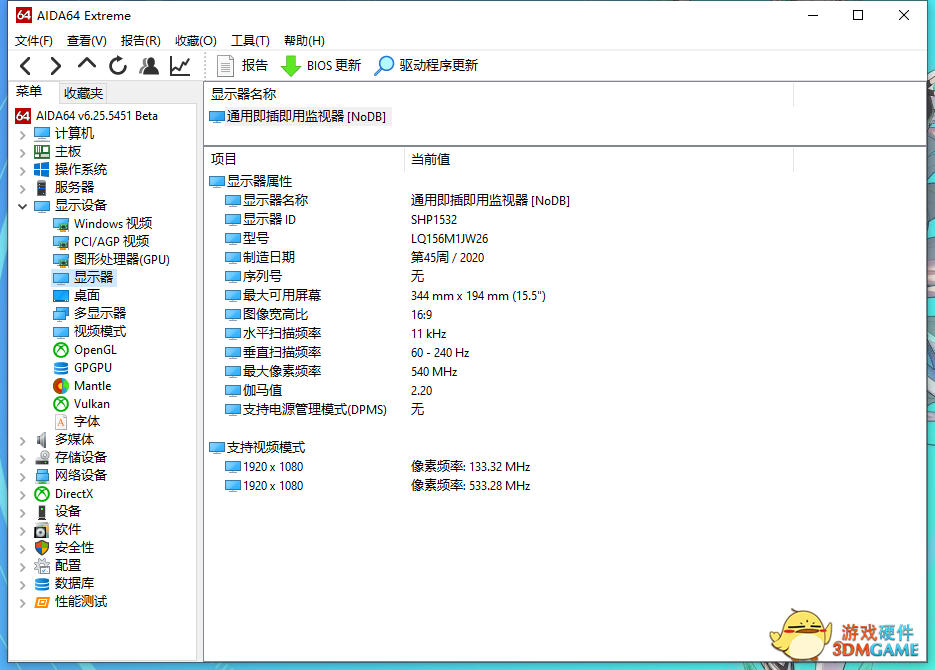Click the Back navigation arrow

25,66
